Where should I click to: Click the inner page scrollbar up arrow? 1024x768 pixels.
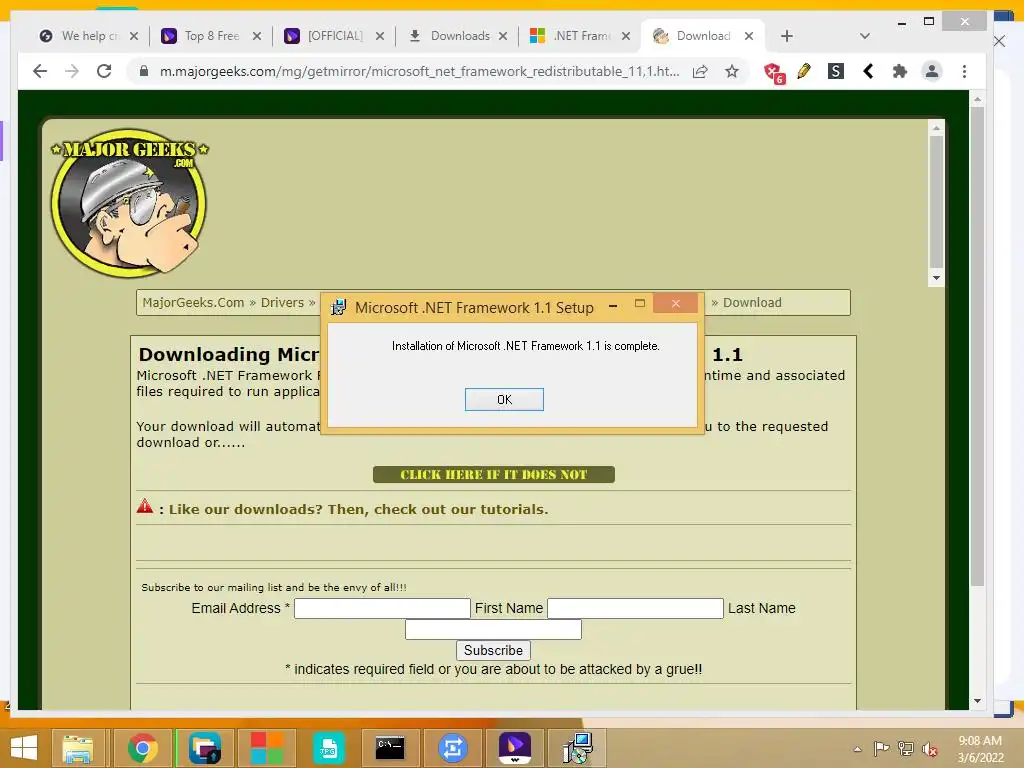(936, 128)
